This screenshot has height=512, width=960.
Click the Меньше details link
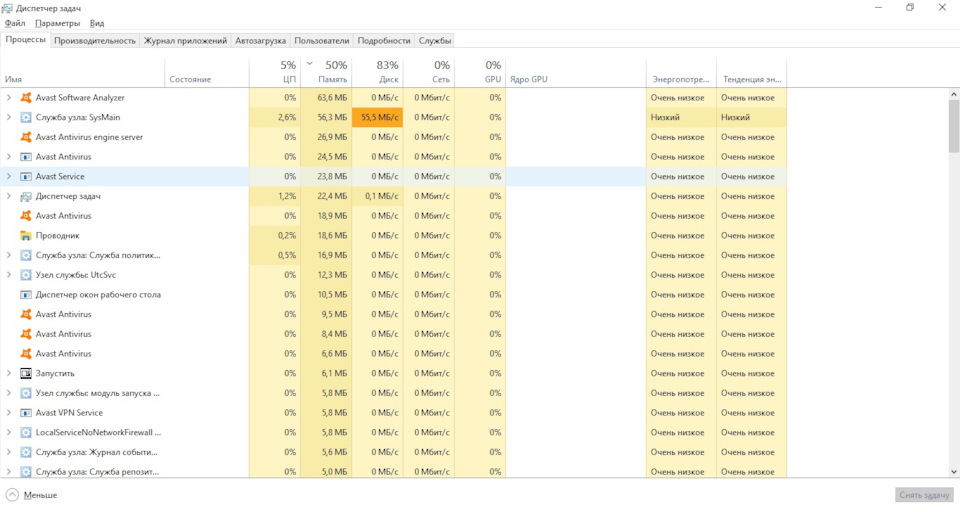click(40, 495)
